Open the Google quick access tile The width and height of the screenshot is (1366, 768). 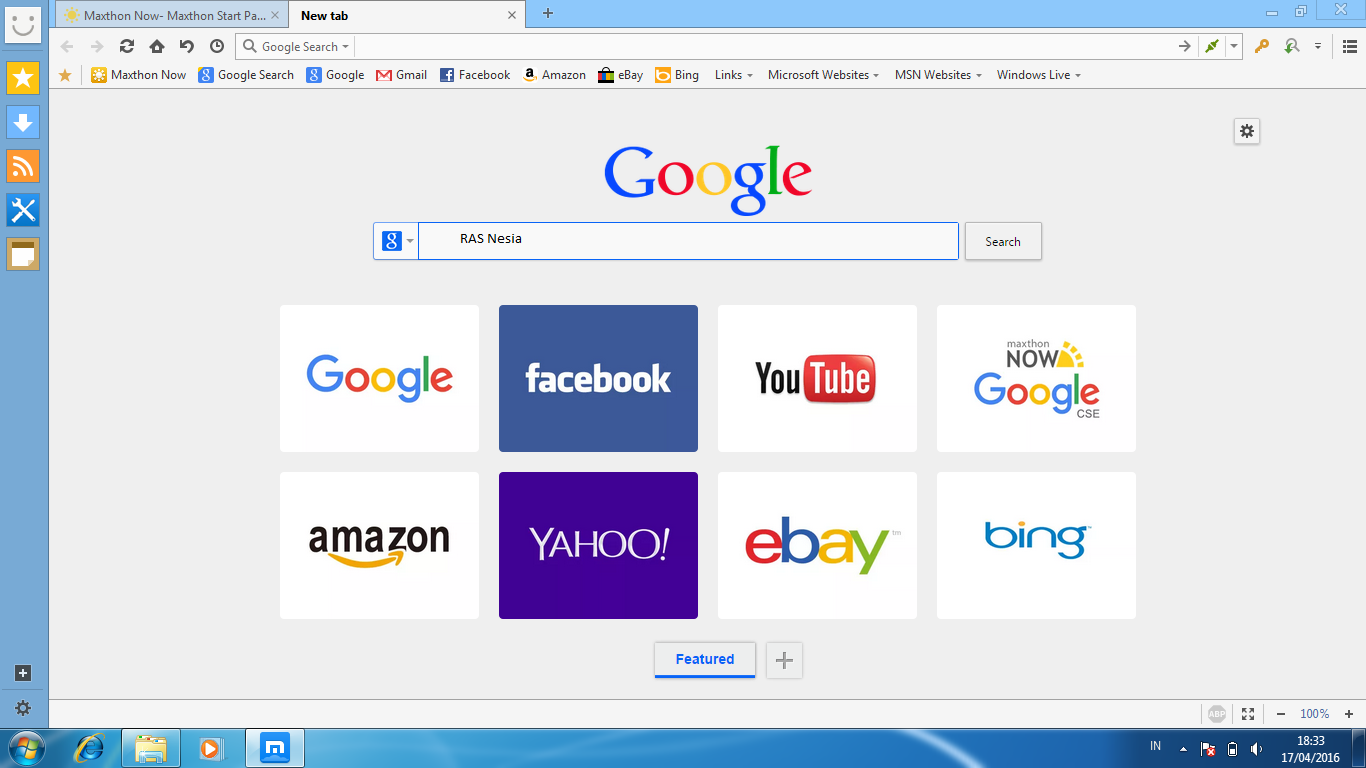(379, 378)
